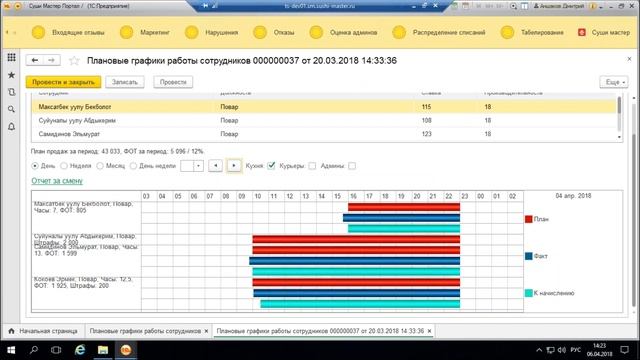This screenshot has width=640, height=360.
Task: Click stavka value 115 cell
Action: tap(427, 107)
